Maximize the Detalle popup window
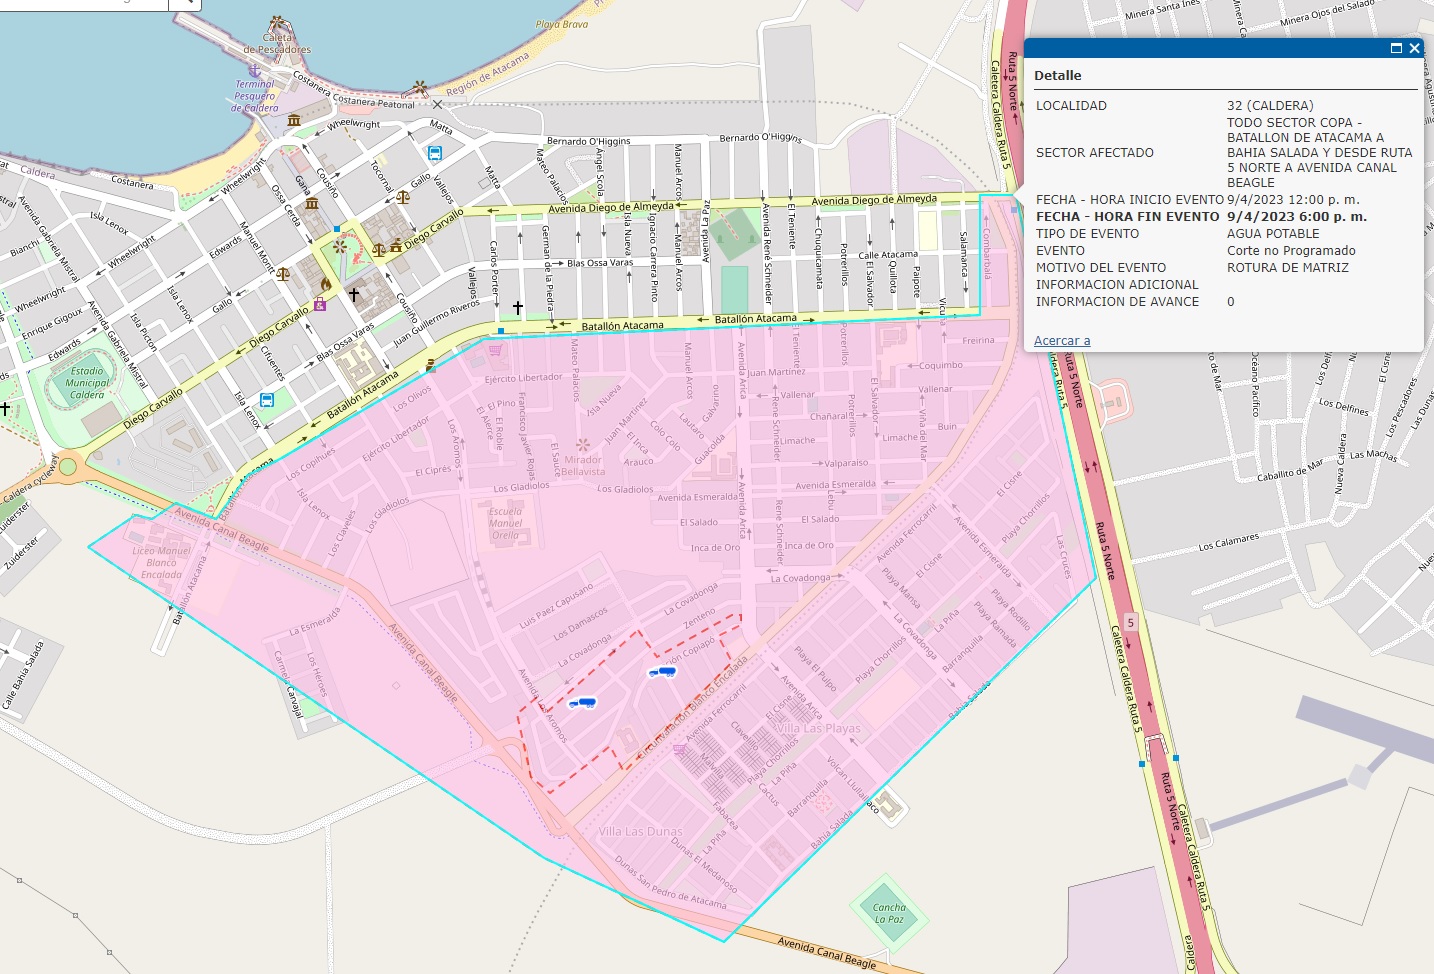 click(x=1396, y=48)
